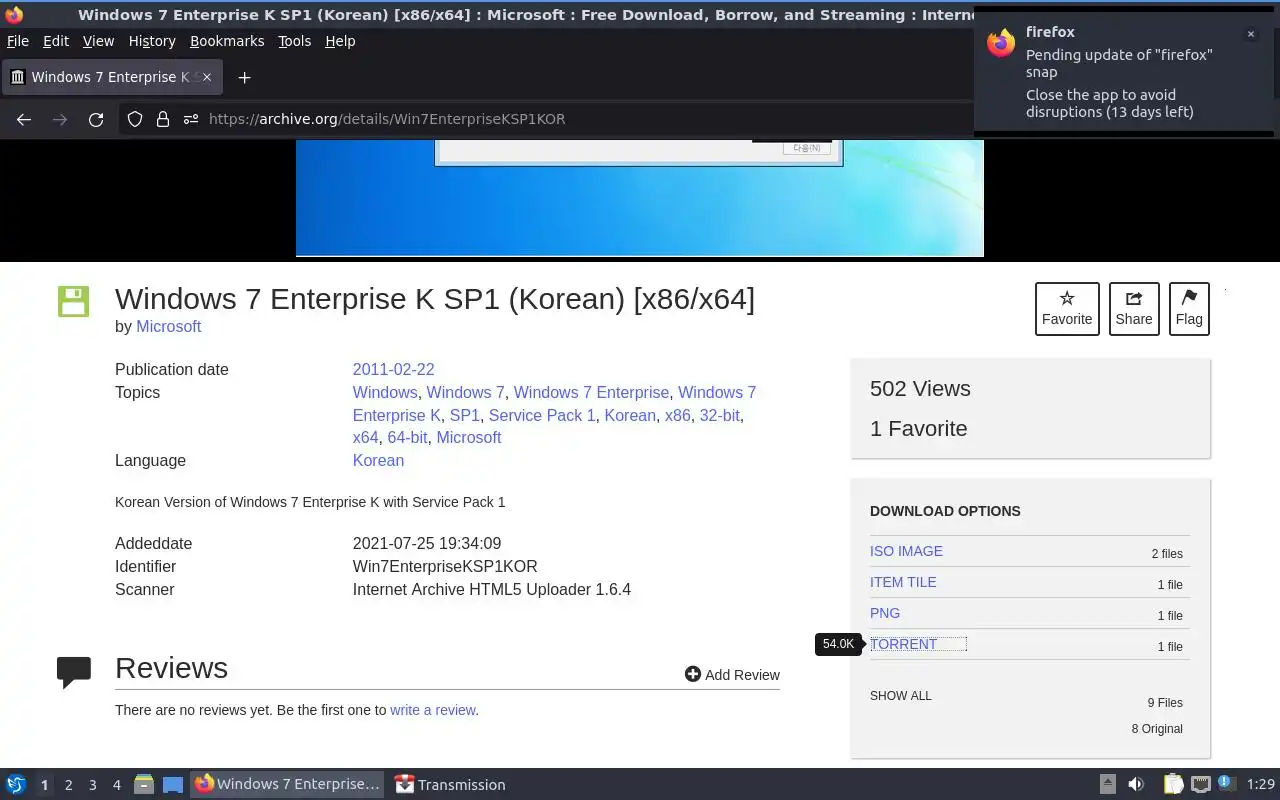Screen dimensions: 1280x800
Task: Click the removable media tray icon
Action: click(x=1108, y=784)
